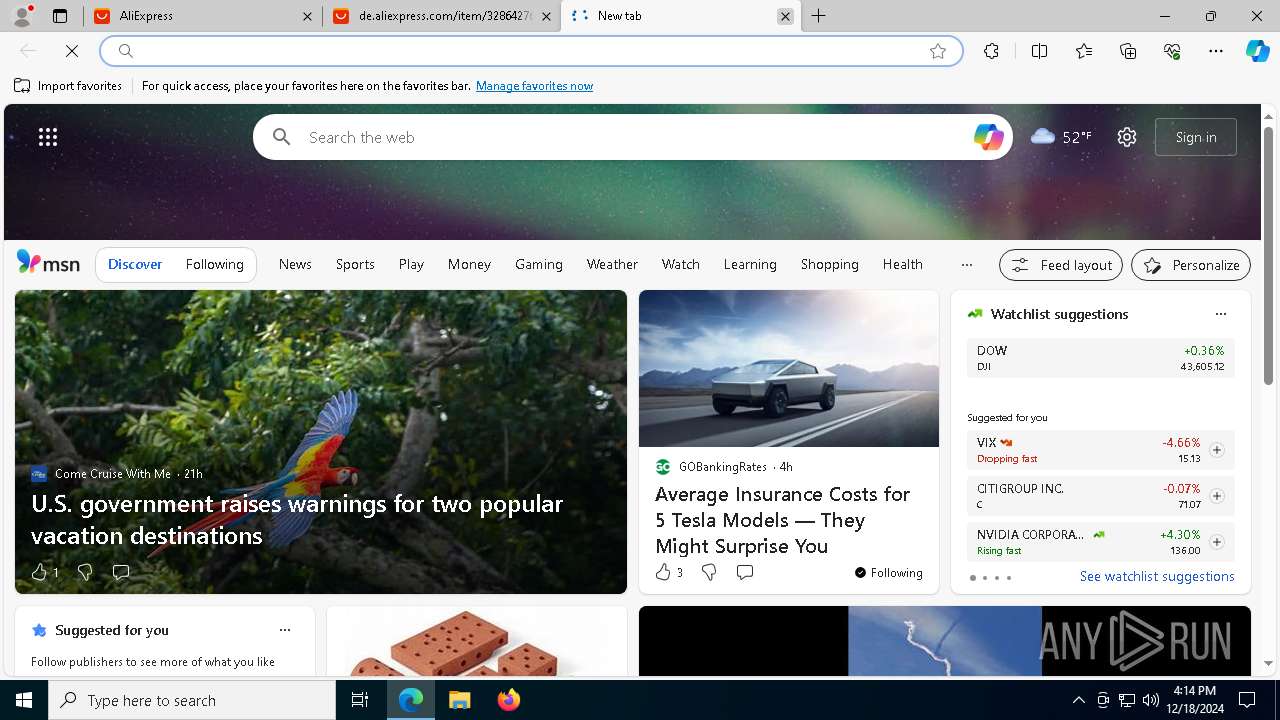This screenshot has width=1280, height=720.
Task: Open Task View on taskbar
Action: 360,700
